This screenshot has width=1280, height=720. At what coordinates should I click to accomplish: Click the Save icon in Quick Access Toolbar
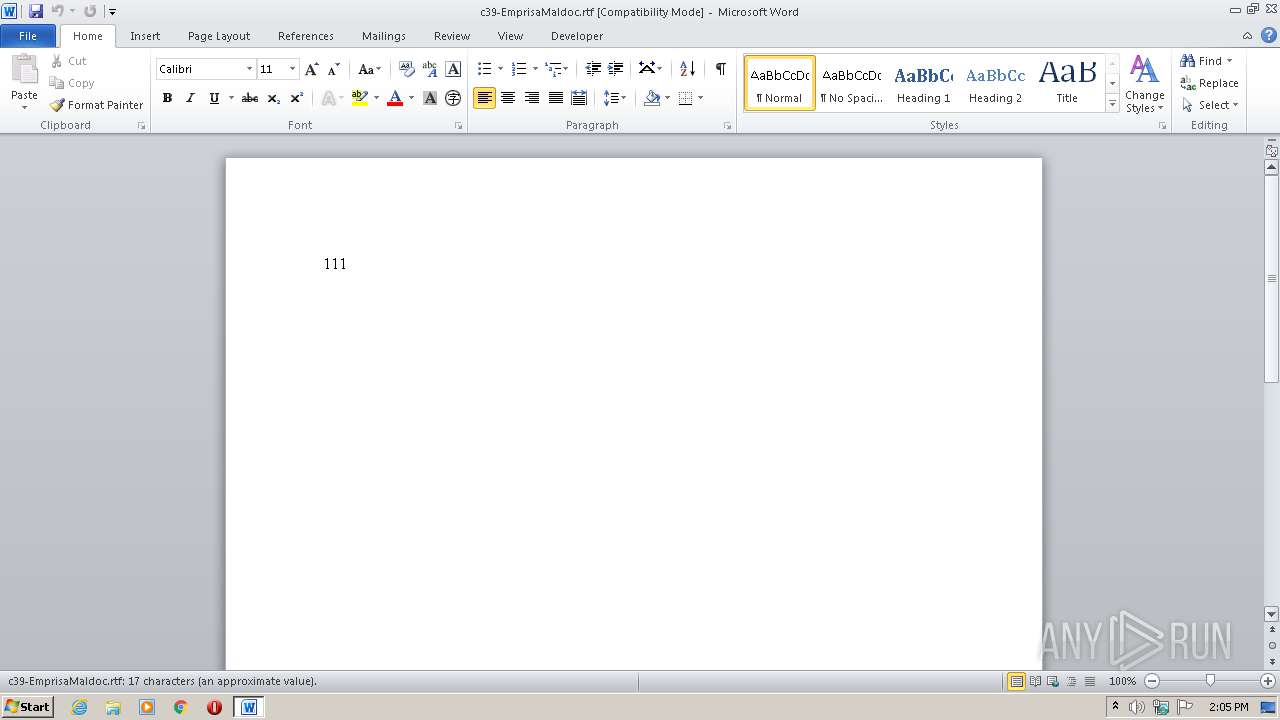(x=36, y=11)
